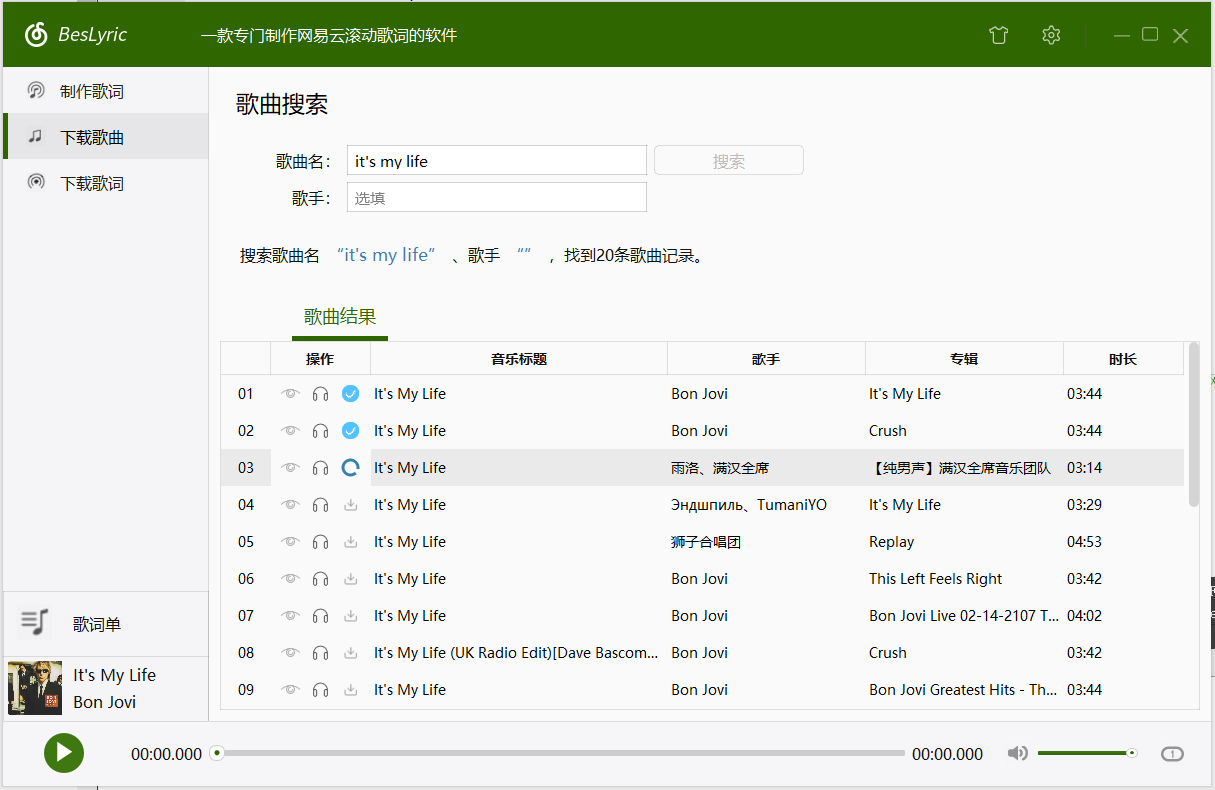
Task: Open the 歌词单 lyric list panel
Action: pyautogui.click(x=96, y=624)
